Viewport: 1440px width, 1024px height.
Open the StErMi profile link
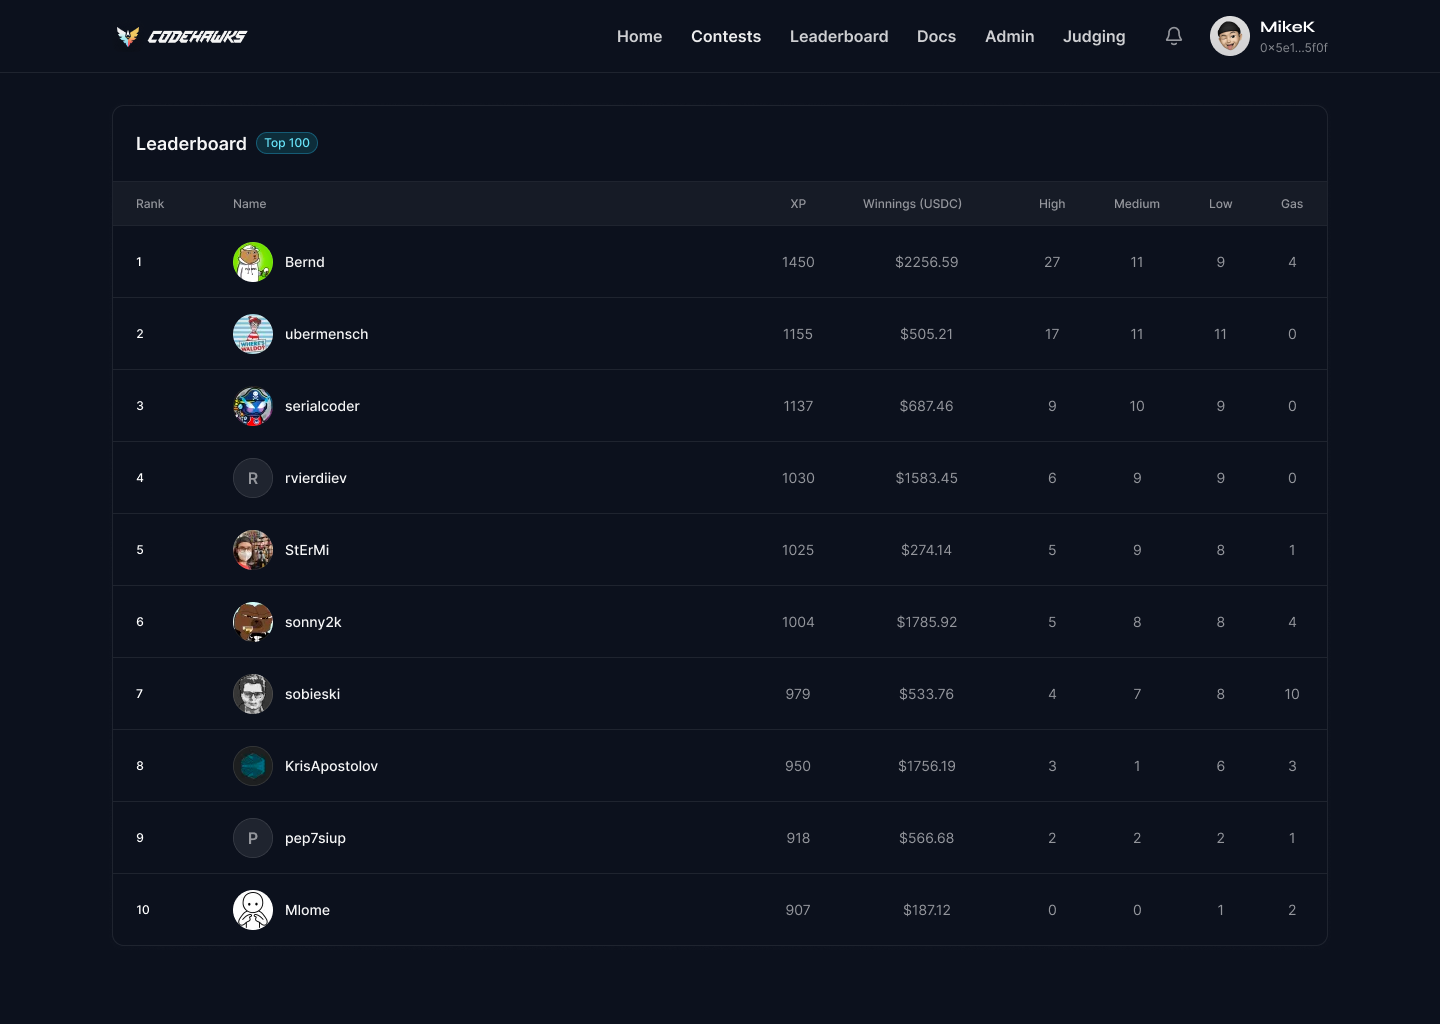pyautogui.click(x=307, y=550)
